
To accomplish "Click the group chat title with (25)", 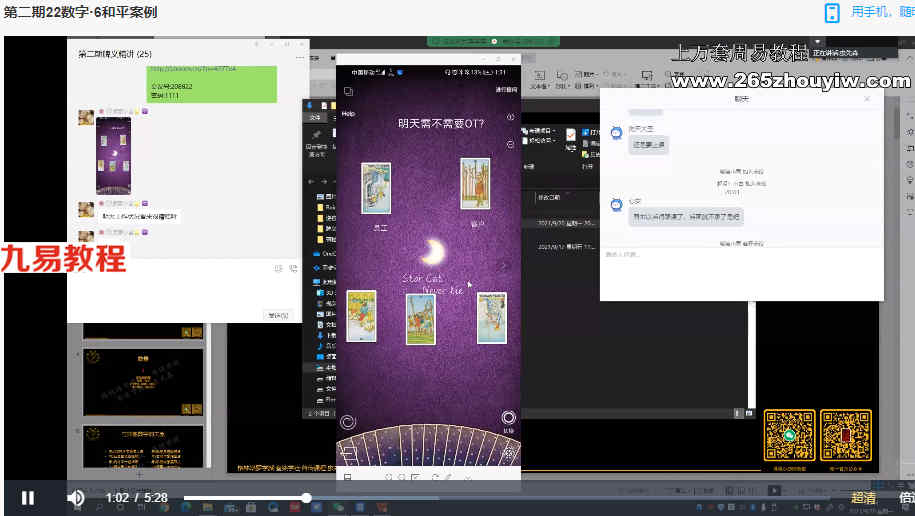I will click(115, 54).
